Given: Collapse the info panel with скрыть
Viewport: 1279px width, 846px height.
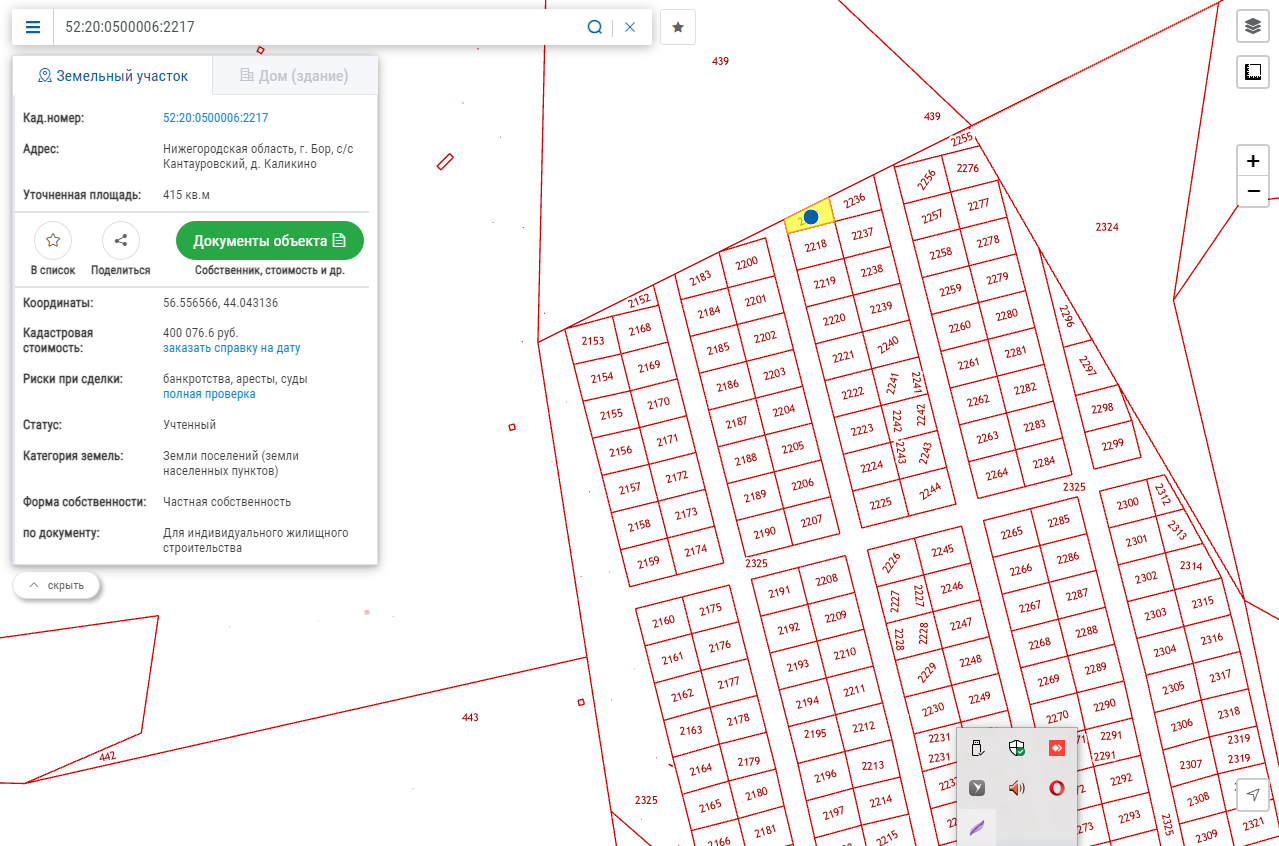Looking at the screenshot, I should coord(57,585).
